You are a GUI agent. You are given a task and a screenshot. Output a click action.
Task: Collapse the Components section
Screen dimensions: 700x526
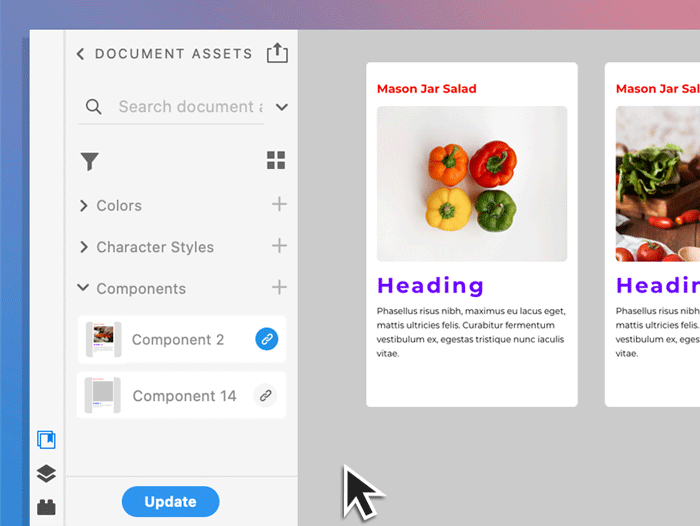coord(84,288)
